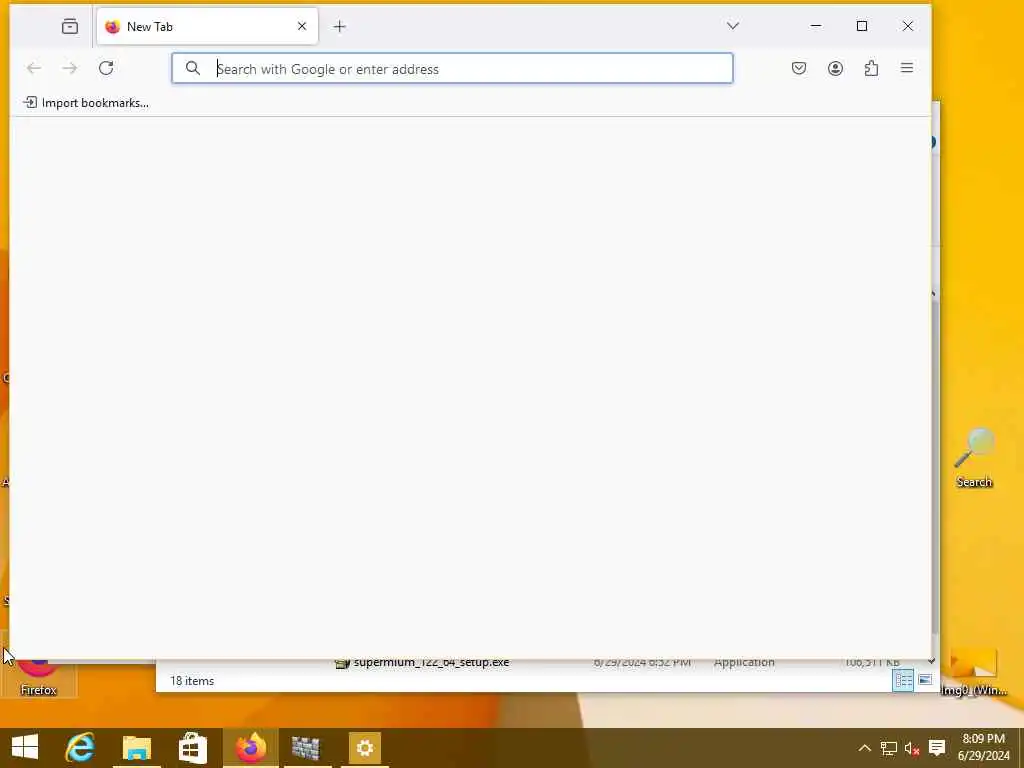
Task: Click Import bookmarks link
Action: tap(86, 103)
